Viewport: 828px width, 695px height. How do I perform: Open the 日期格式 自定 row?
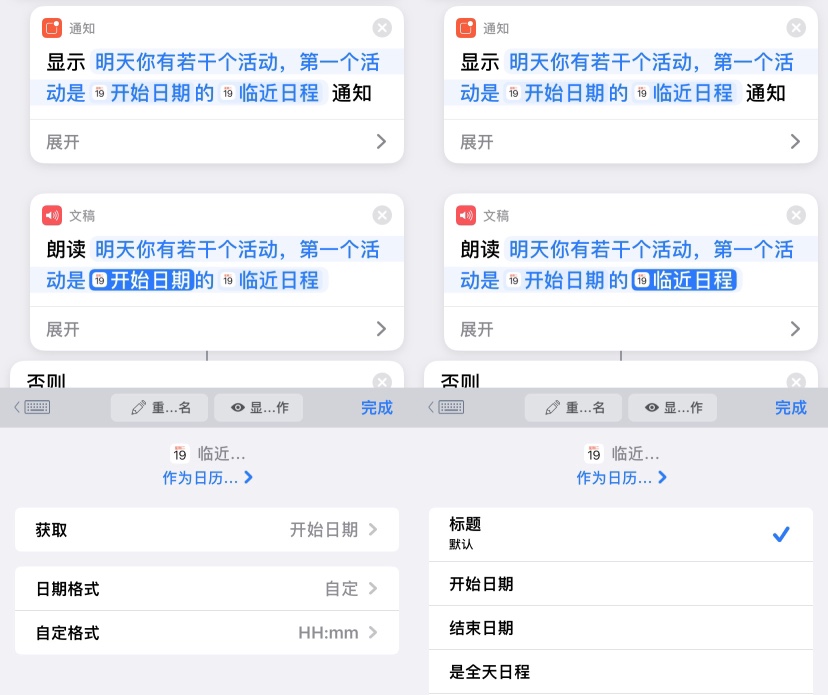(207, 589)
